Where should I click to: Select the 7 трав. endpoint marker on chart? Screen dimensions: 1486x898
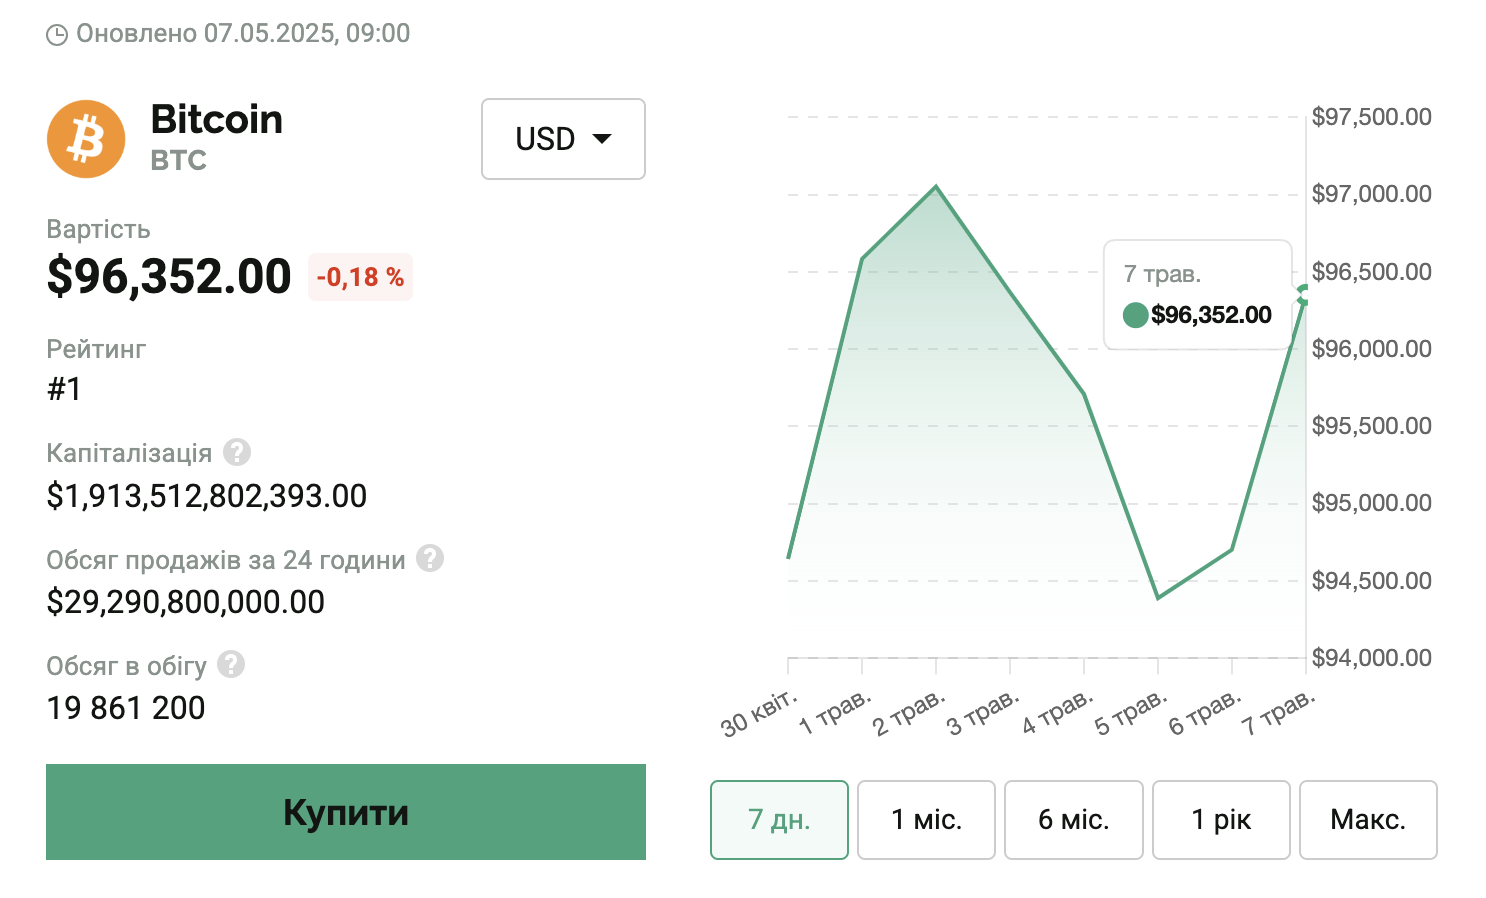(x=1303, y=295)
